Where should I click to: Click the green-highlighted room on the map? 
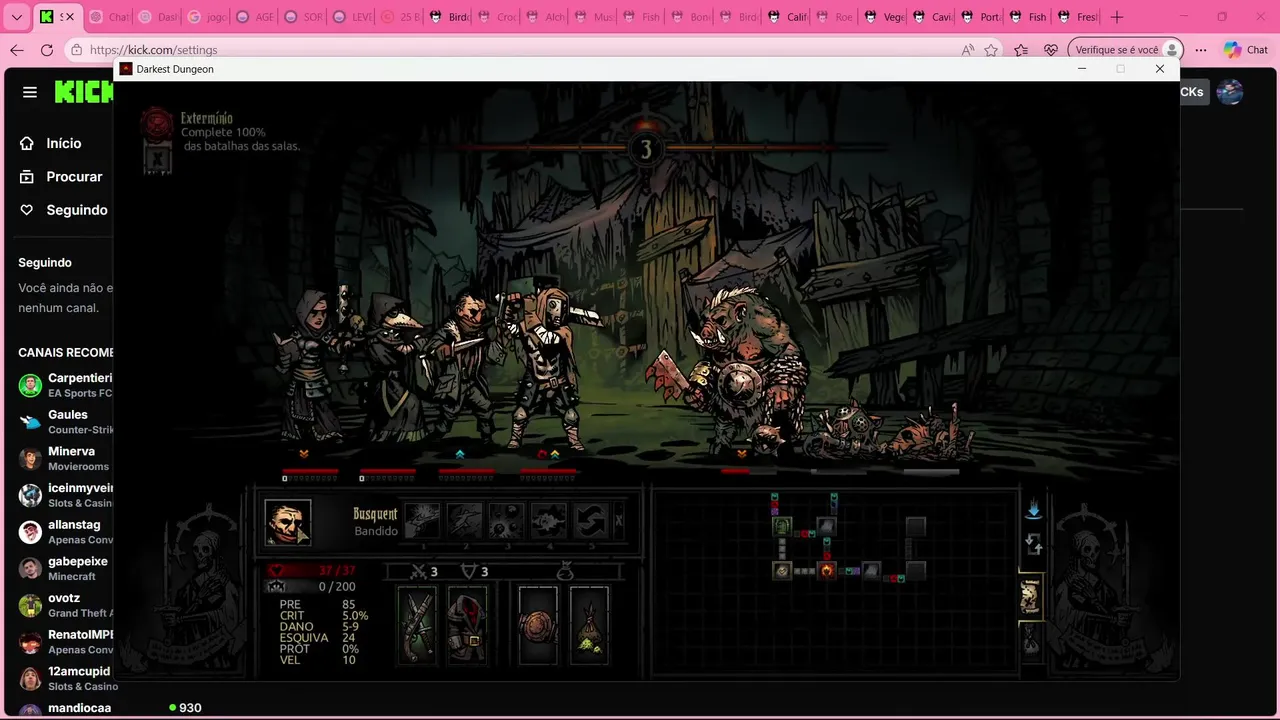tap(782, 525)
